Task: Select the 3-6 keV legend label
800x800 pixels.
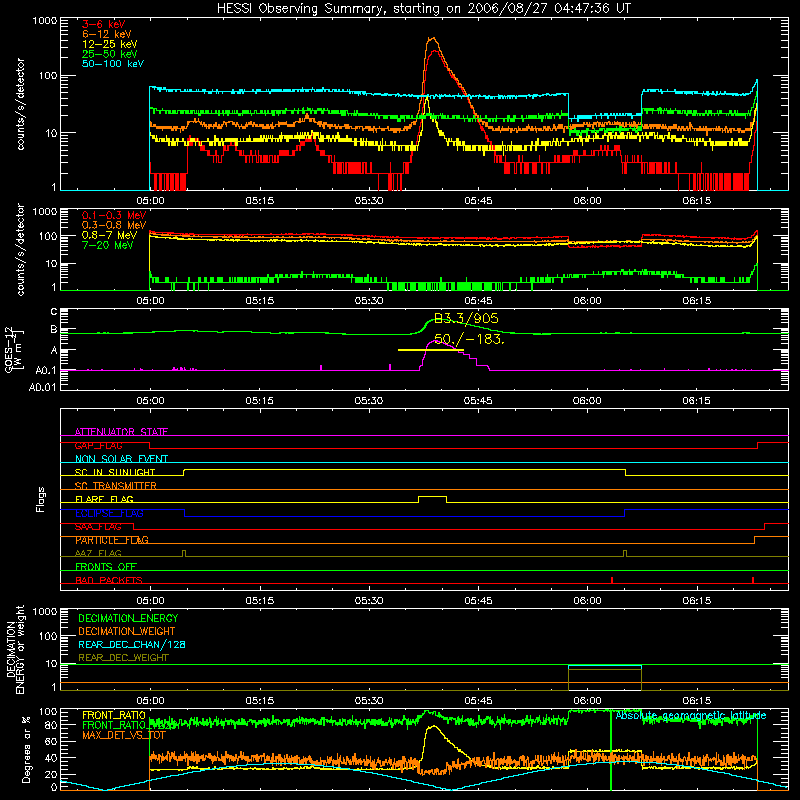Action: pos(103,24)
